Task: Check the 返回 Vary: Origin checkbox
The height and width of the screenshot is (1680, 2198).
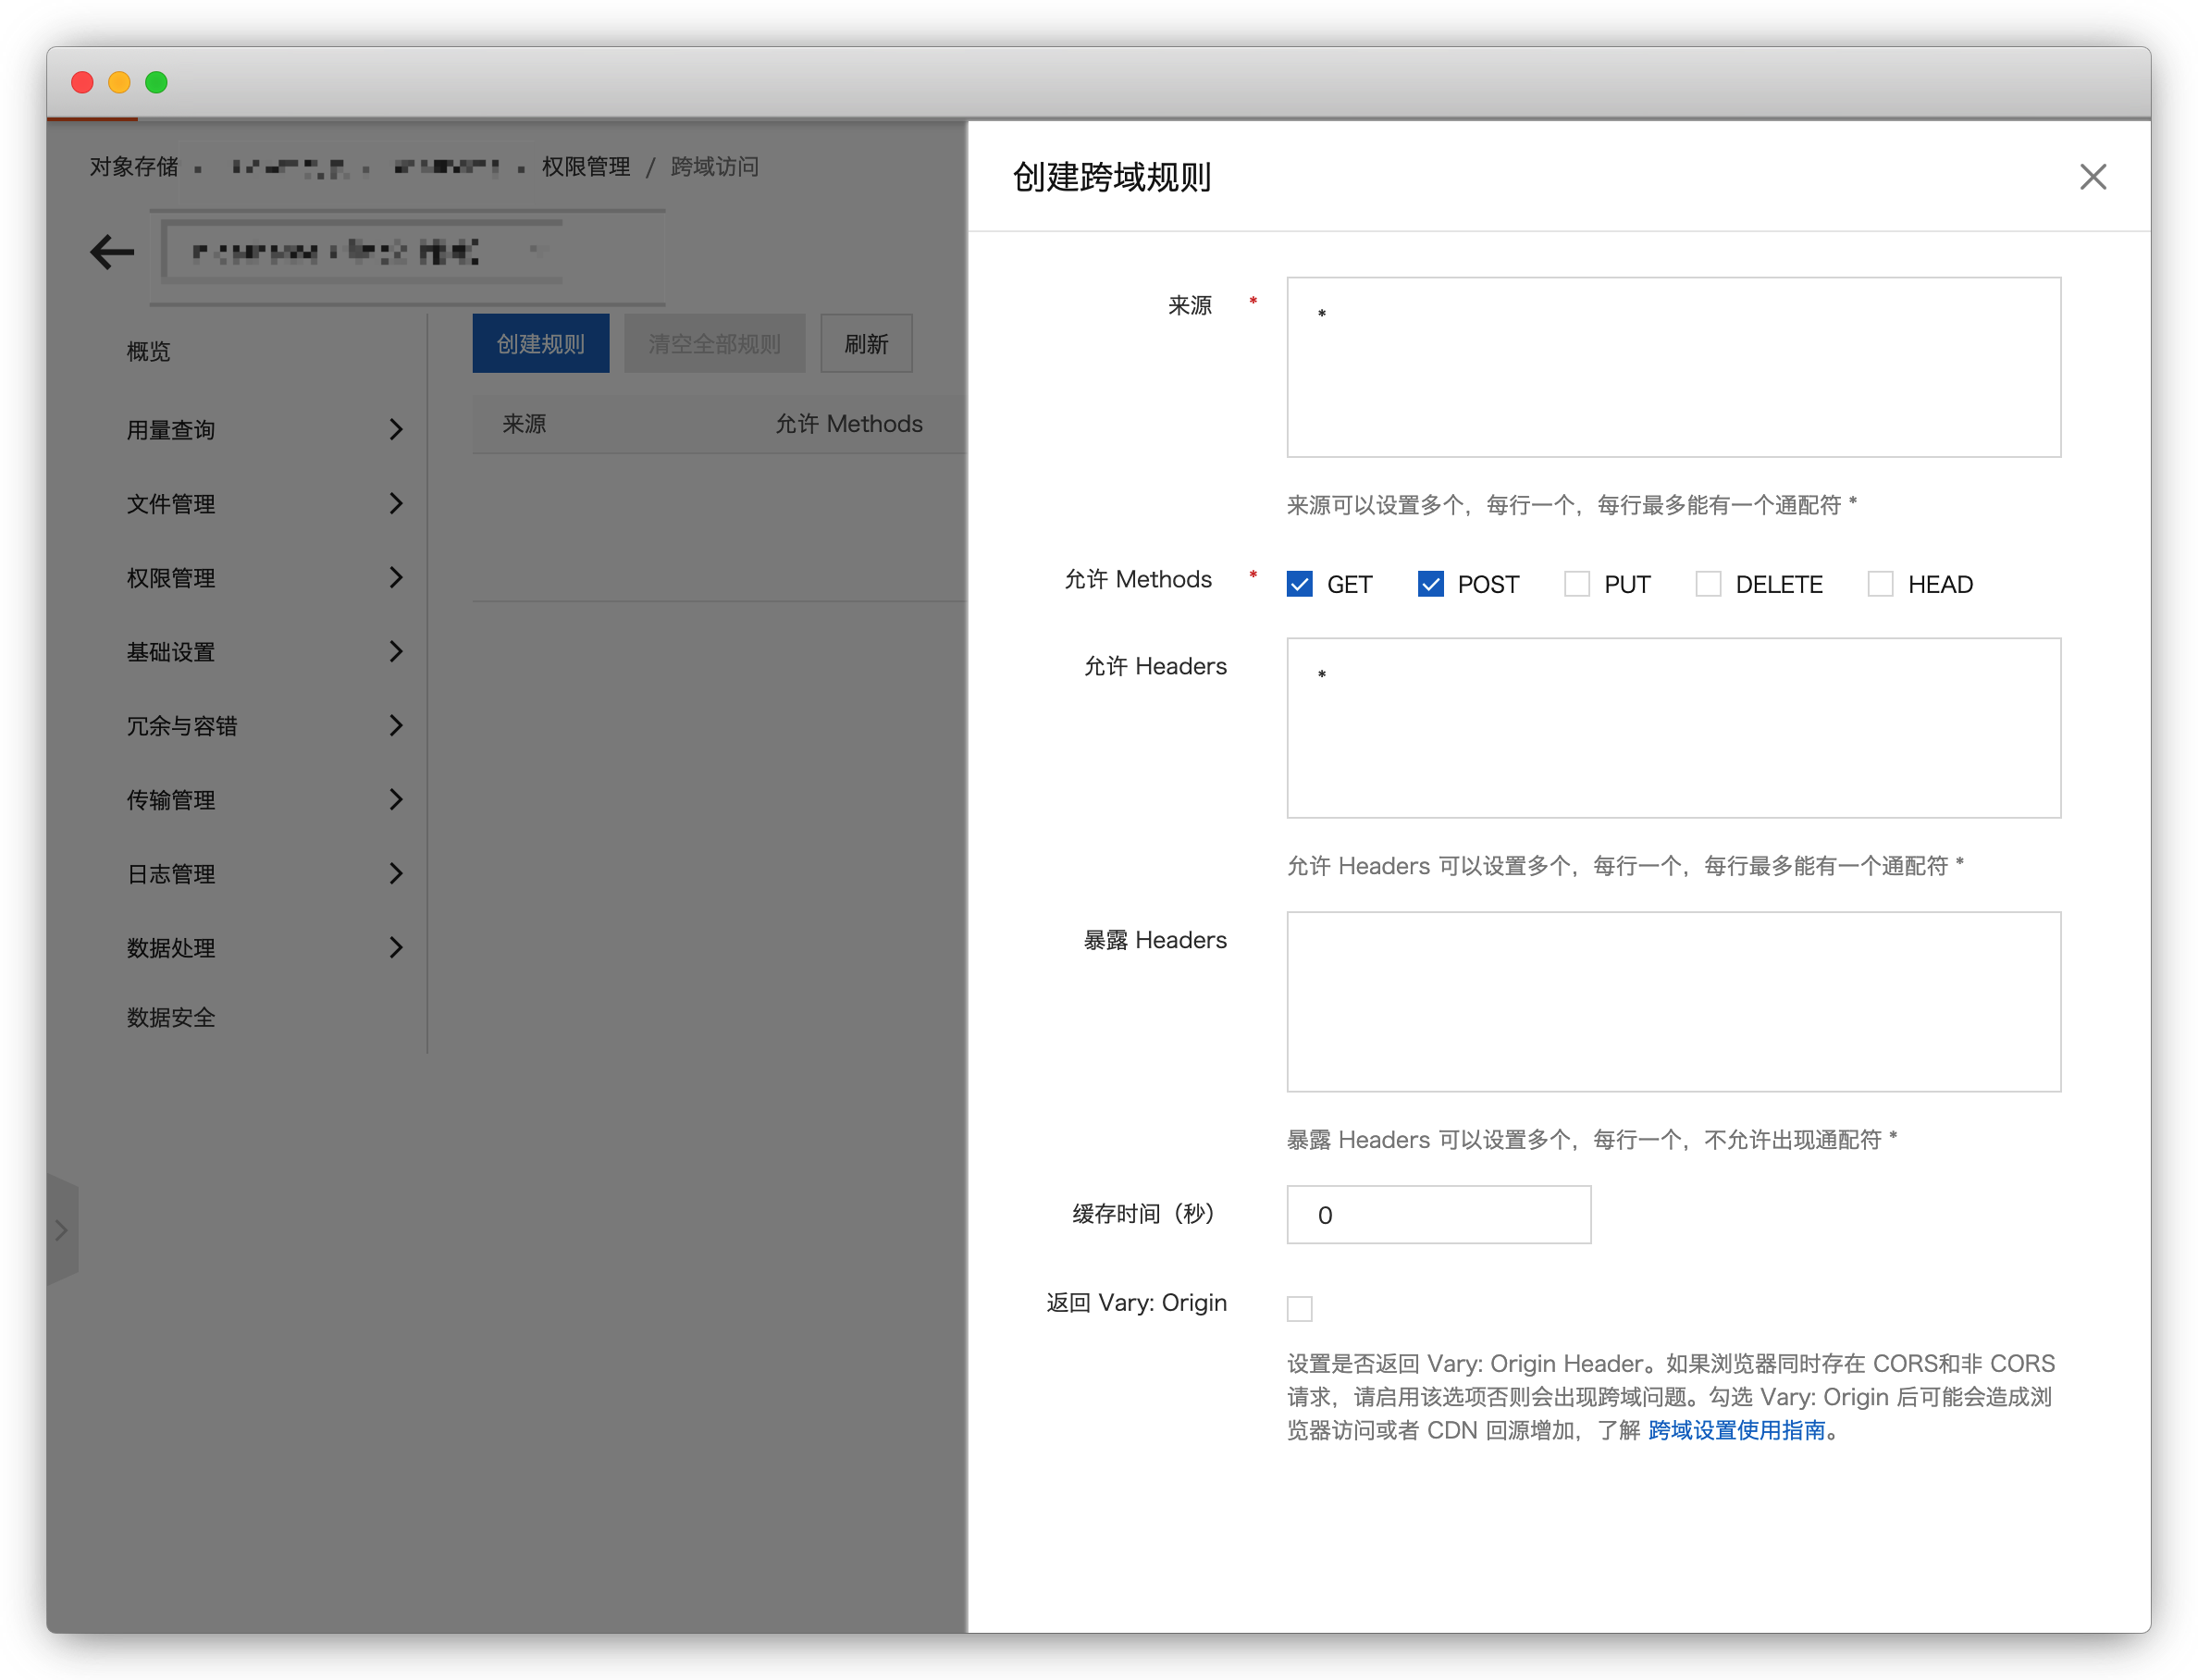Action: coord(1299,1308)
